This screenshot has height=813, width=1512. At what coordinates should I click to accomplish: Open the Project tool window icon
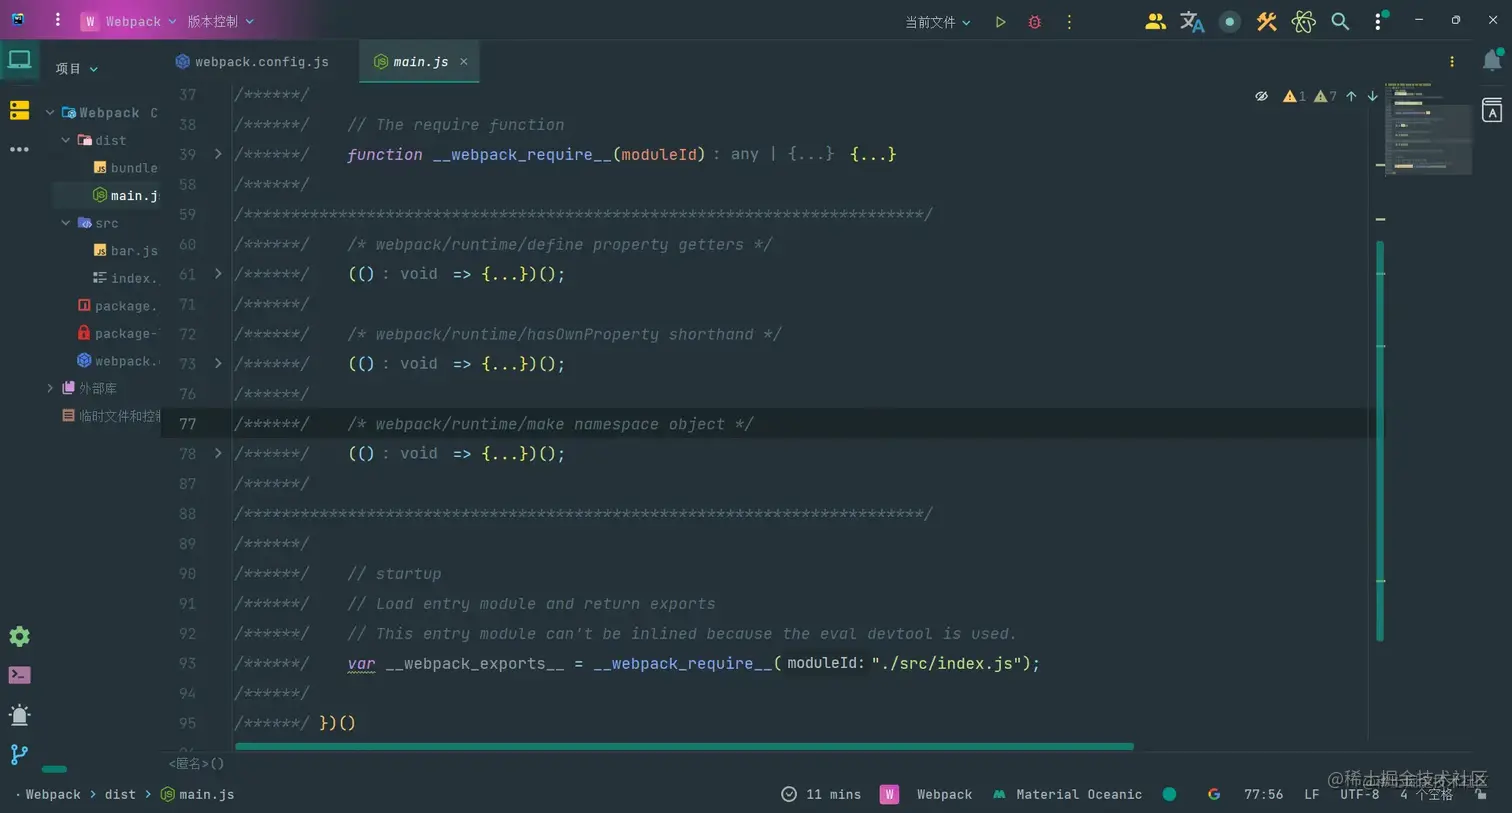19,60
